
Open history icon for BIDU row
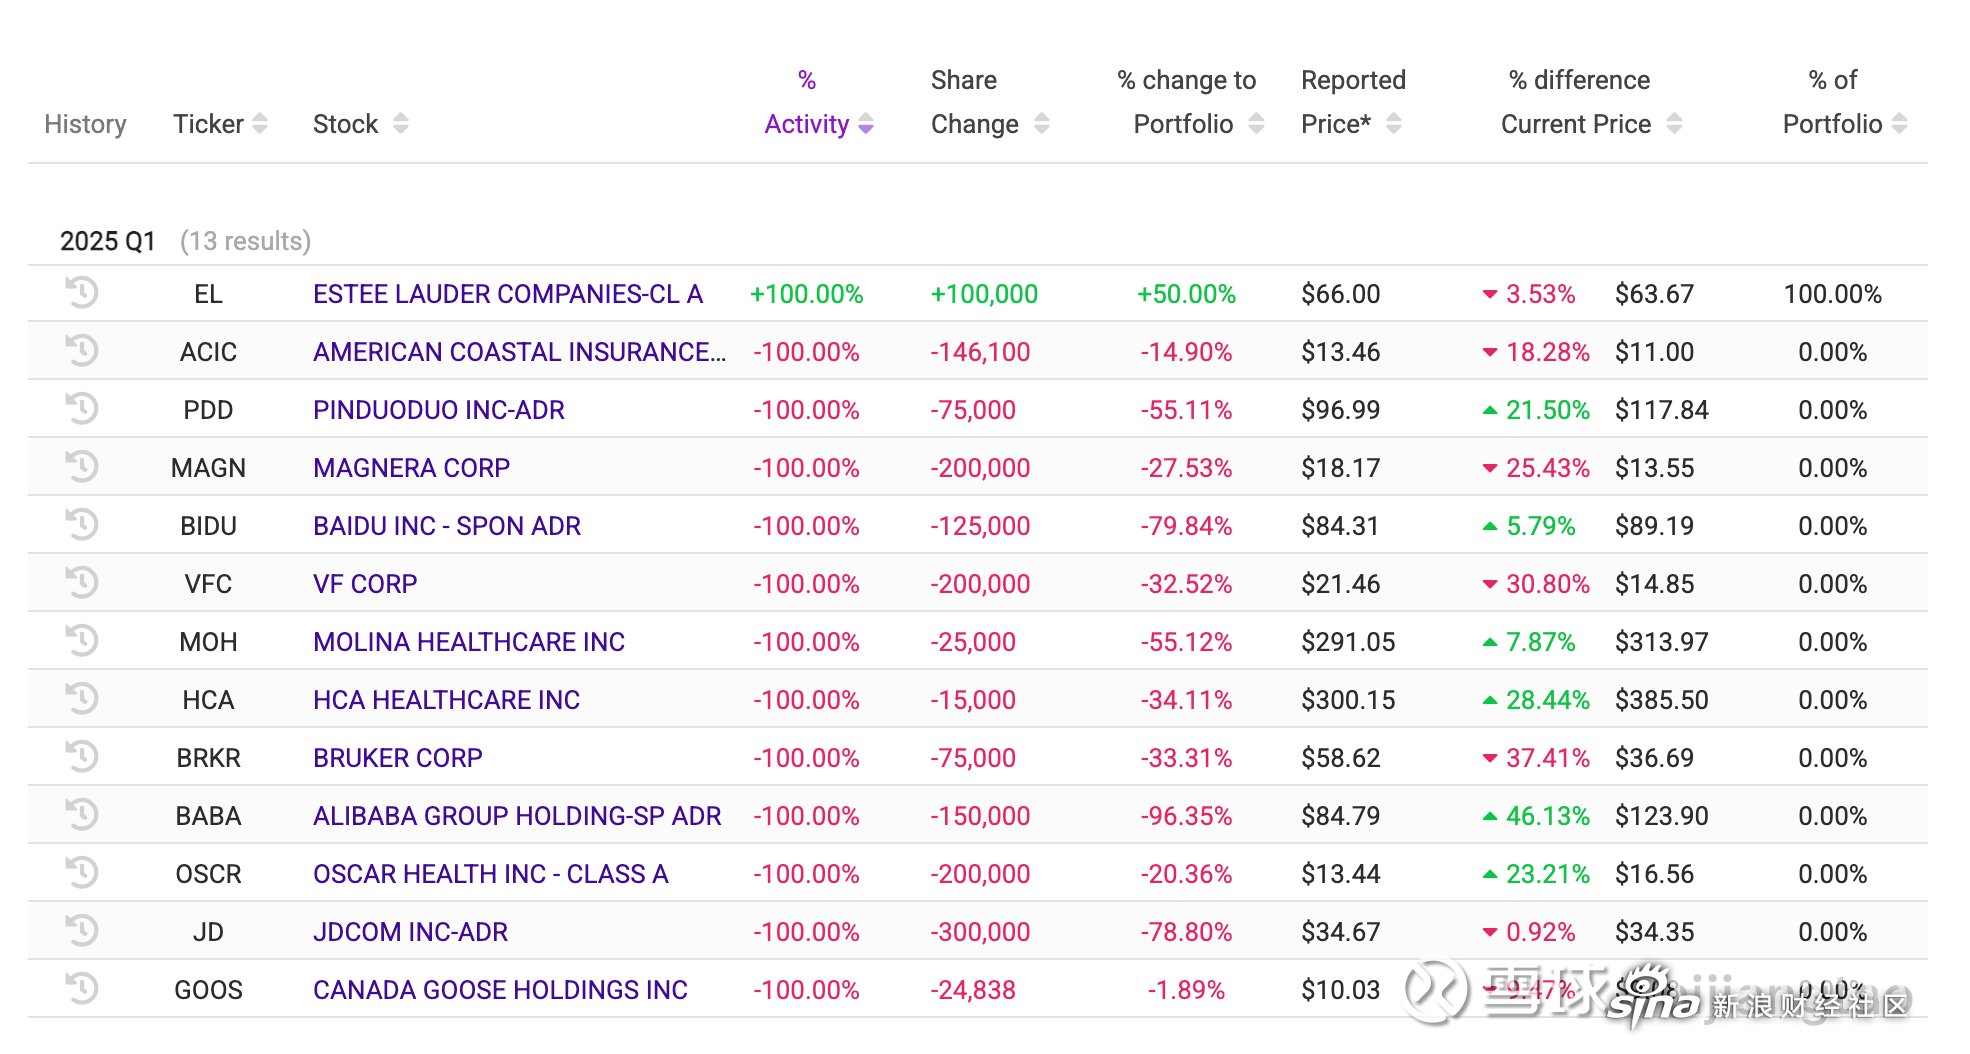click(82, 524)
